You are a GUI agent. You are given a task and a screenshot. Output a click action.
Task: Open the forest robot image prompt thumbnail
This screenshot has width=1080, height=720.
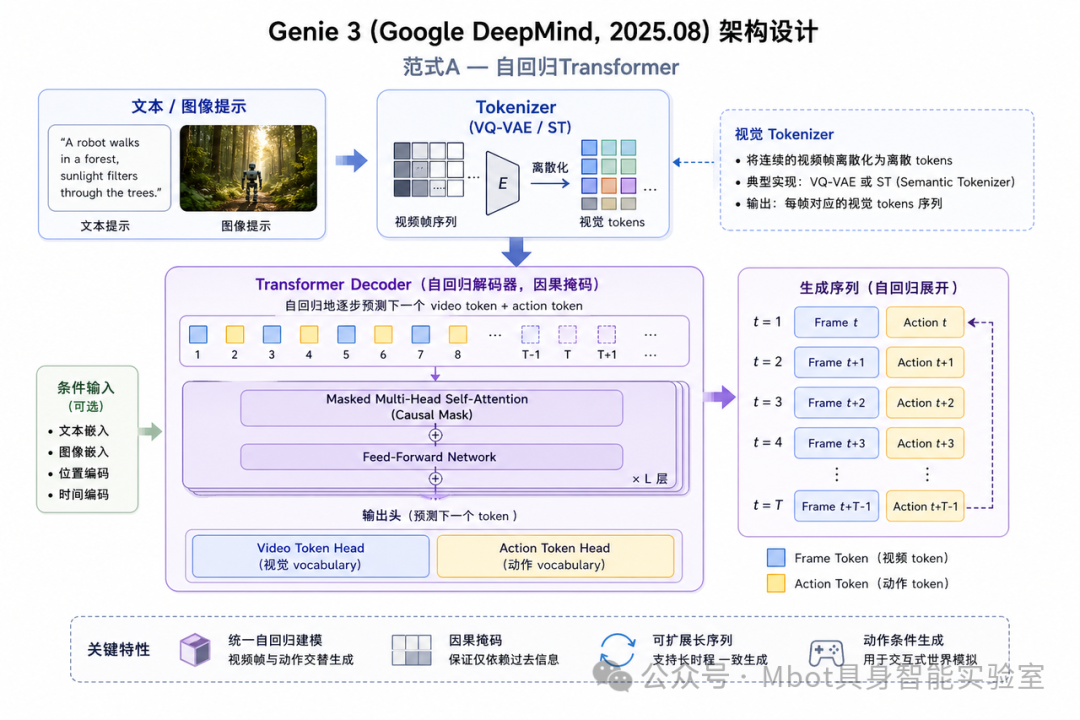click(248, 168)
